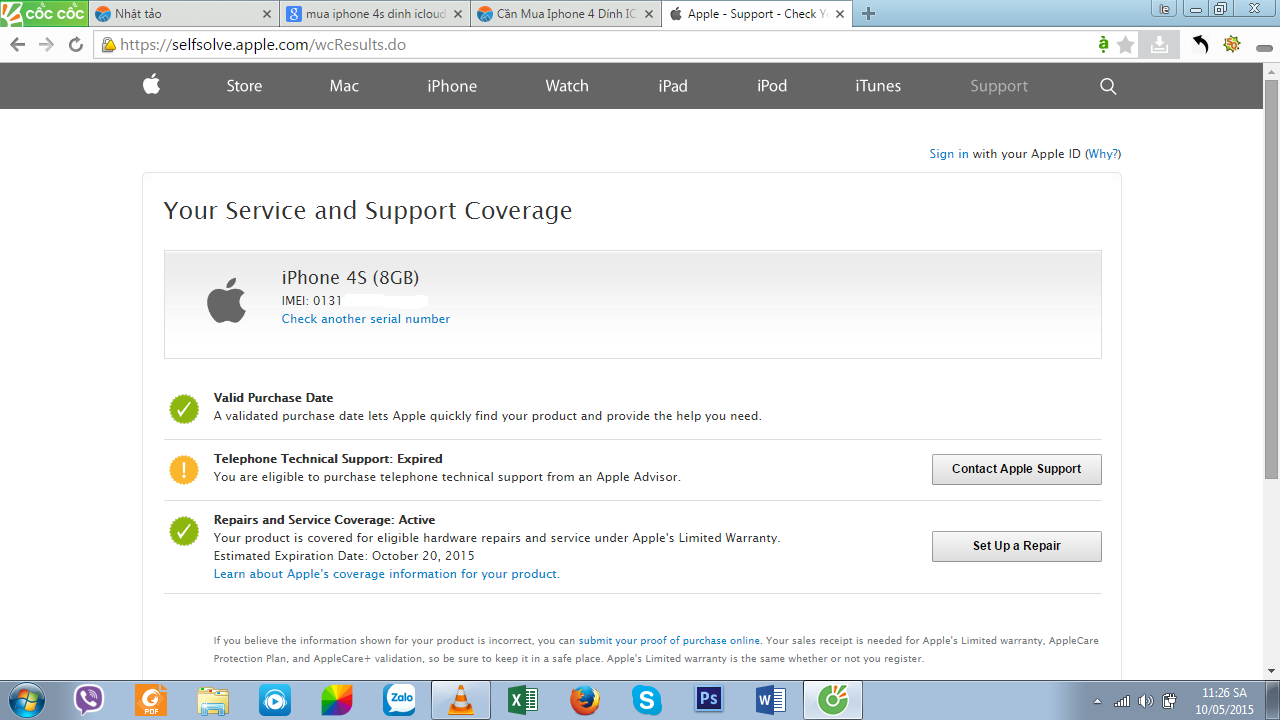Open Support in Apple navigation
Viewport: 1280px width, 720px height.
click(999, 86)
